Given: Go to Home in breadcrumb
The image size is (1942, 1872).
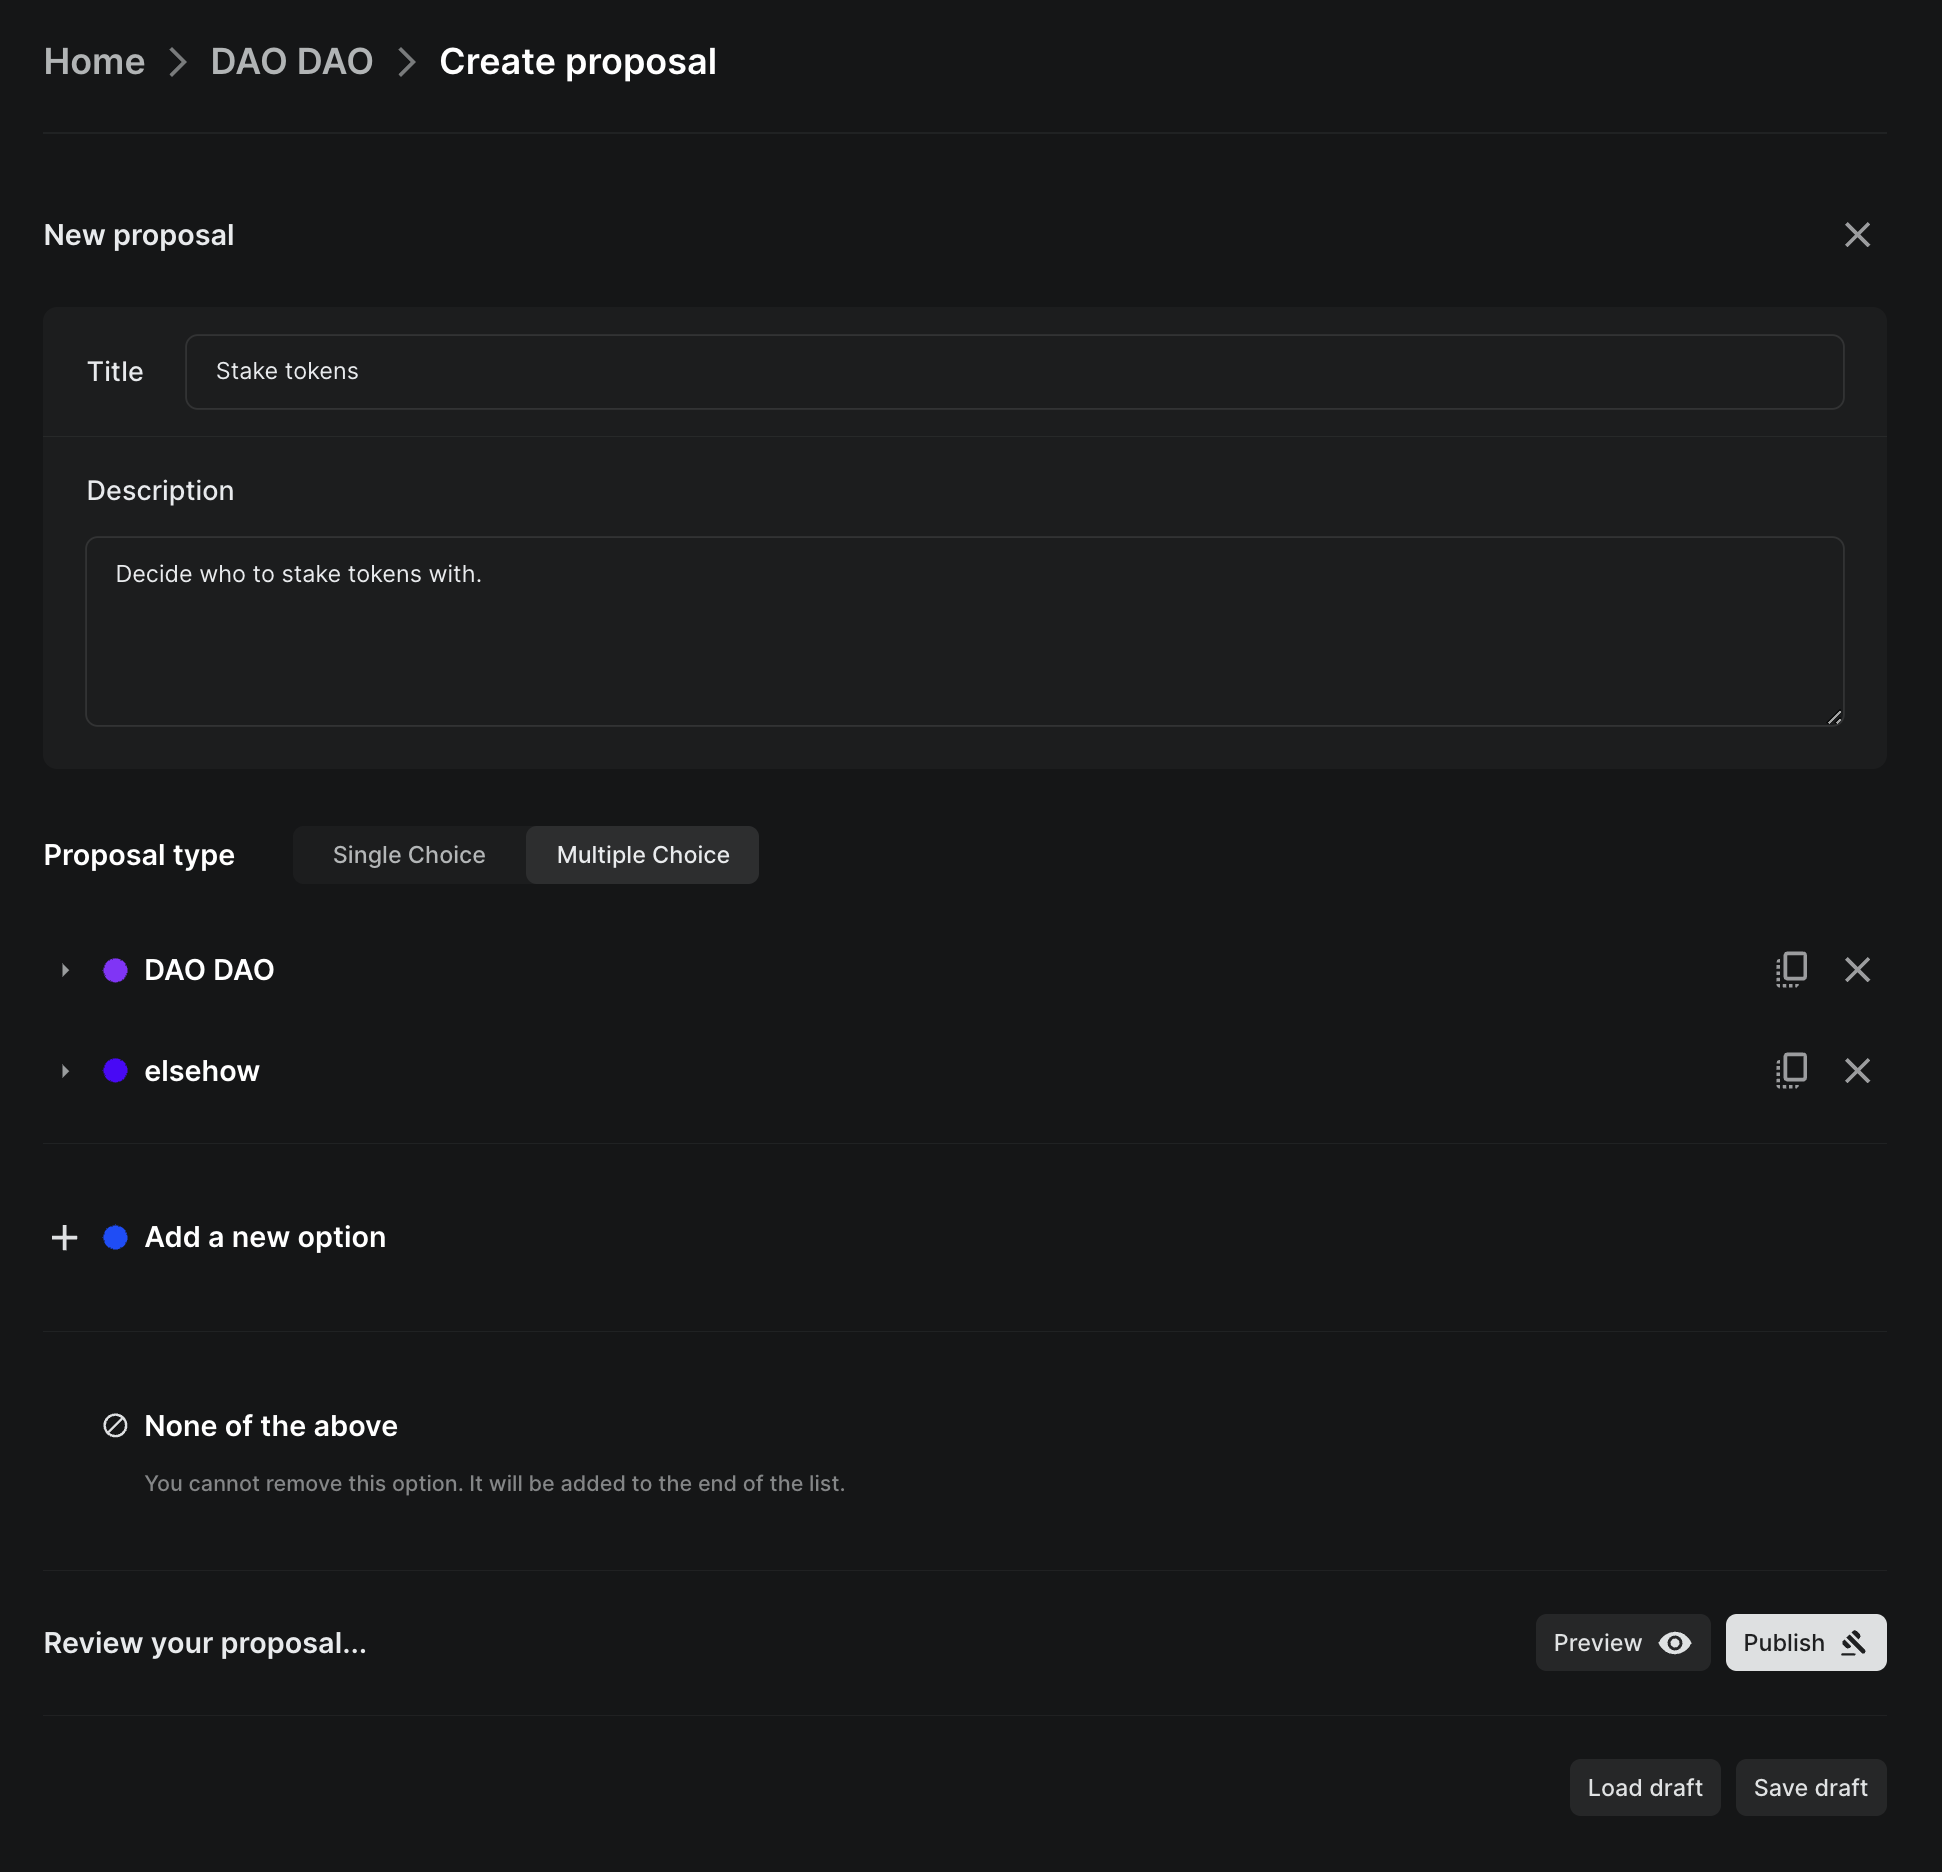Looking at the screenshot, I should [94, 62].
